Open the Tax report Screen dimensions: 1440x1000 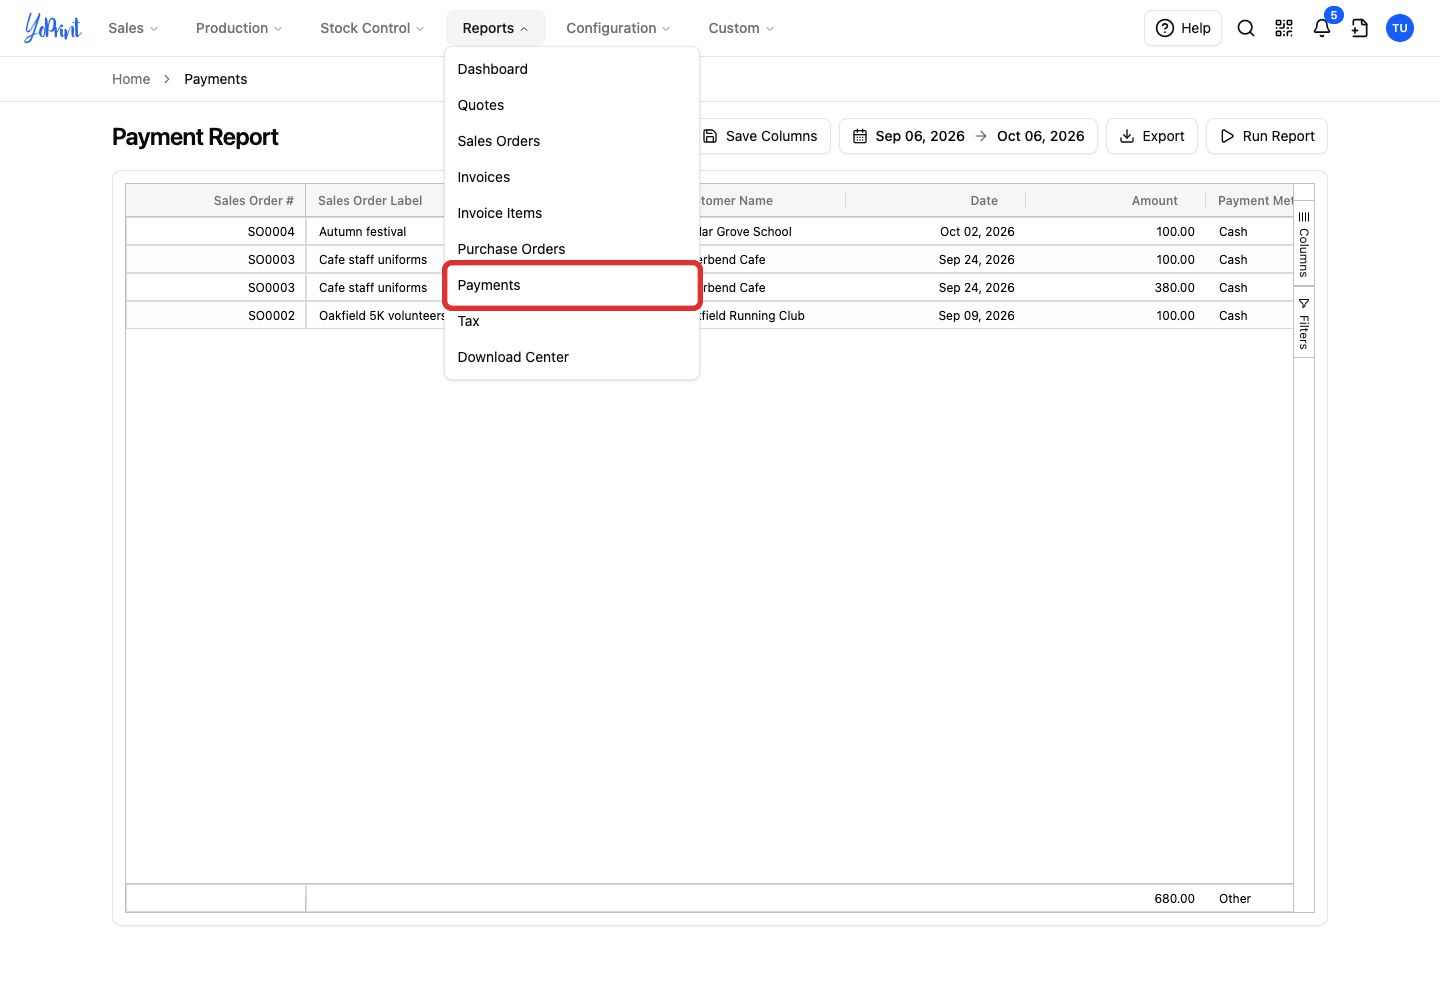[572, 321]
